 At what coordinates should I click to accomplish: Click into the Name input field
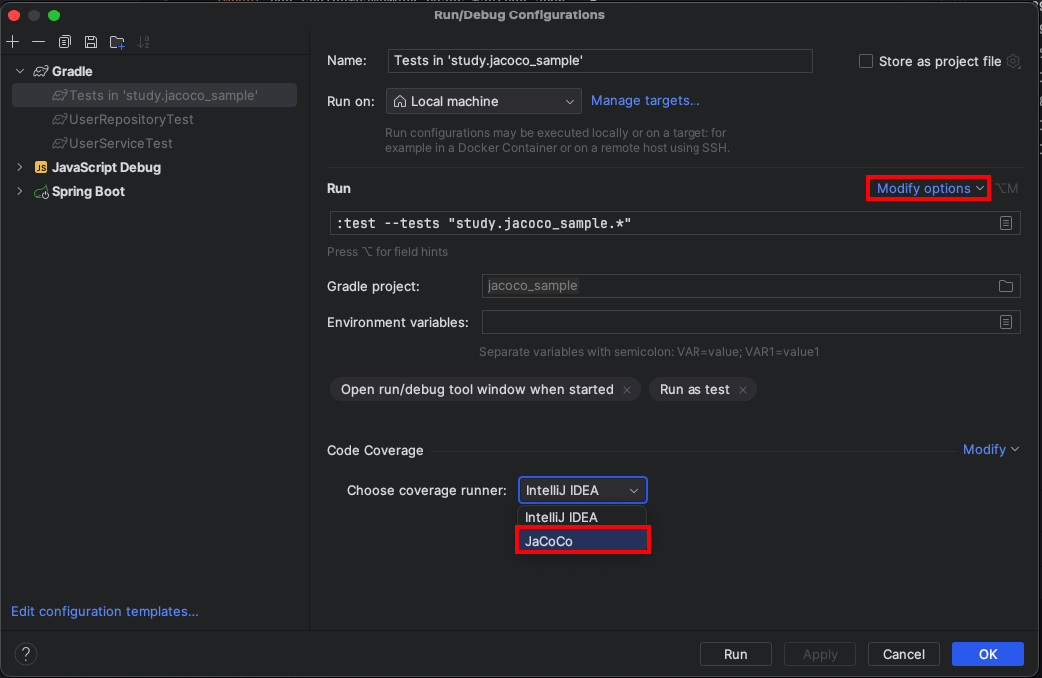599,60
